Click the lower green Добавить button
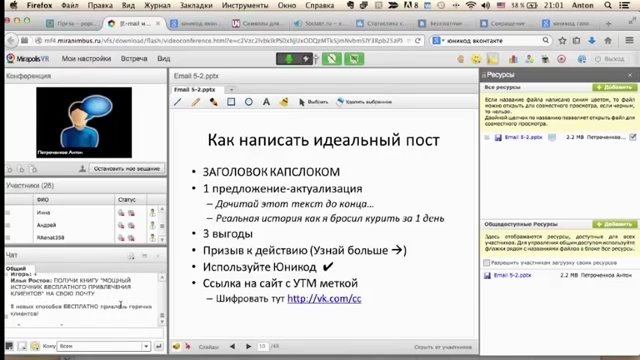The height and width of the screenshot is (360, 640). click(x=614, y=224)
